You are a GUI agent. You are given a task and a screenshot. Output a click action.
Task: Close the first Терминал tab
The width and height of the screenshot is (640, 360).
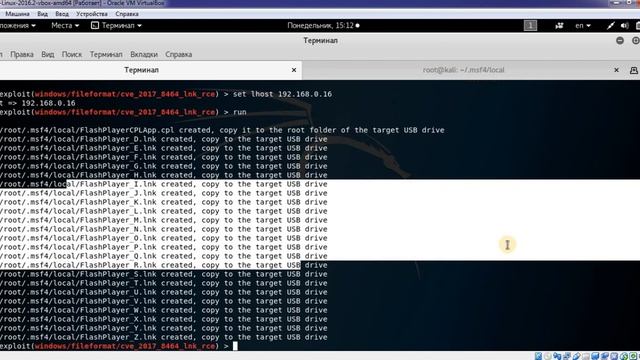tap(294, 70)
